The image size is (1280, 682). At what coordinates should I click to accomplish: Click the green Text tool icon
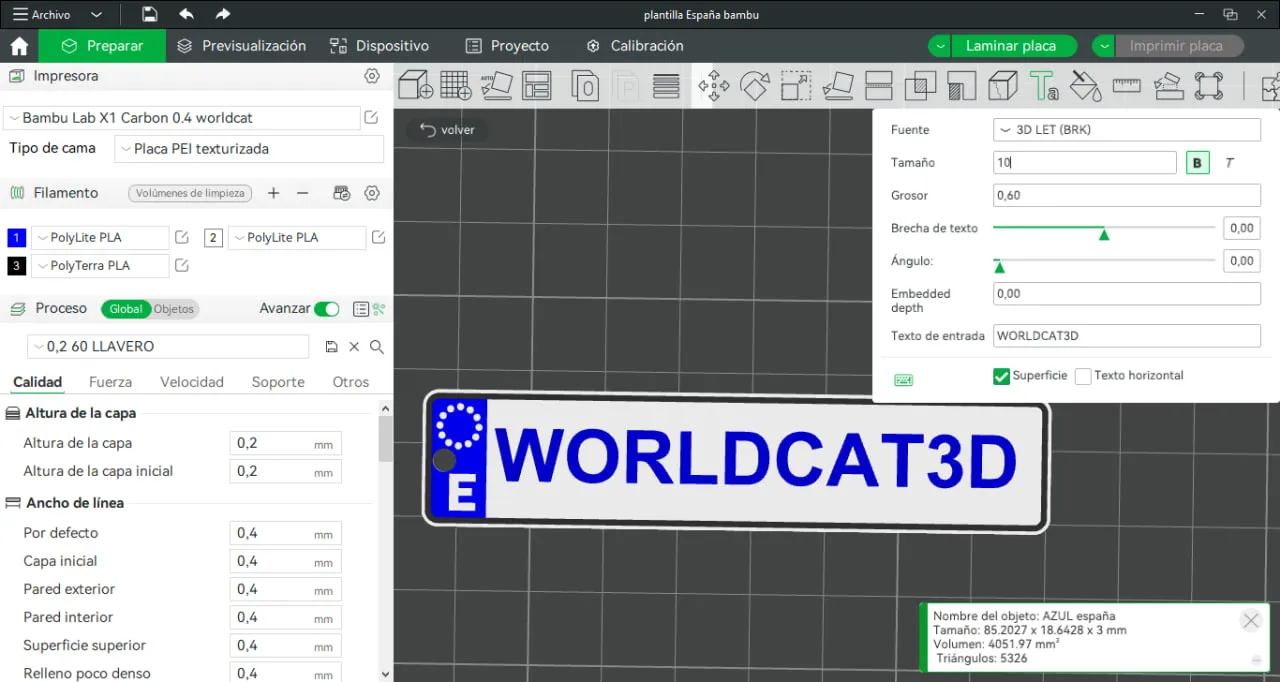pos(1044,86)
